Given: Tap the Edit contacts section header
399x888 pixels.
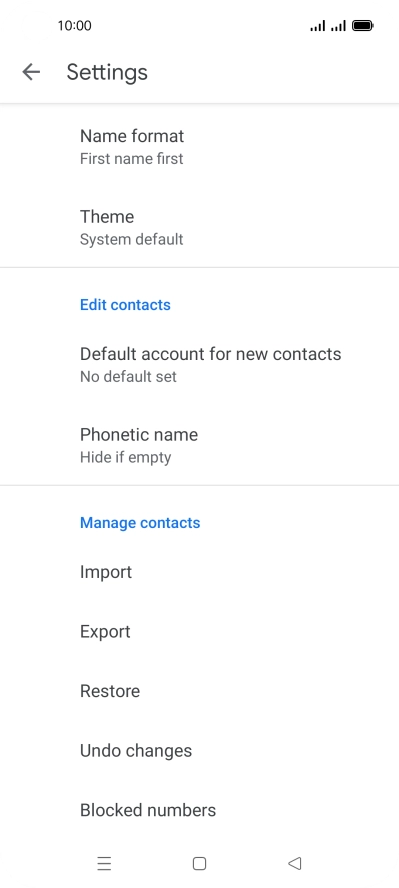Looking at the screenshot, I should tap(125, 305).
